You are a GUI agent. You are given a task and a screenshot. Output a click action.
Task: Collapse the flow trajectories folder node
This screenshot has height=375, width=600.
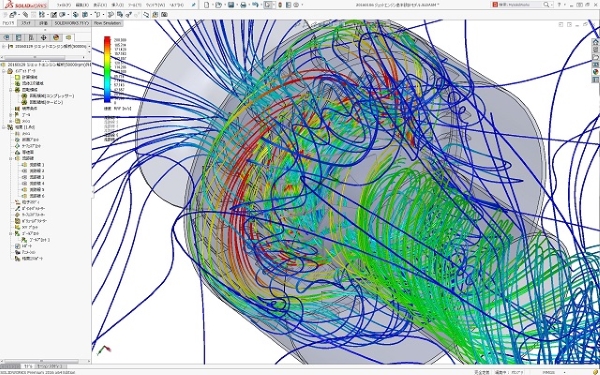point(11,158)
